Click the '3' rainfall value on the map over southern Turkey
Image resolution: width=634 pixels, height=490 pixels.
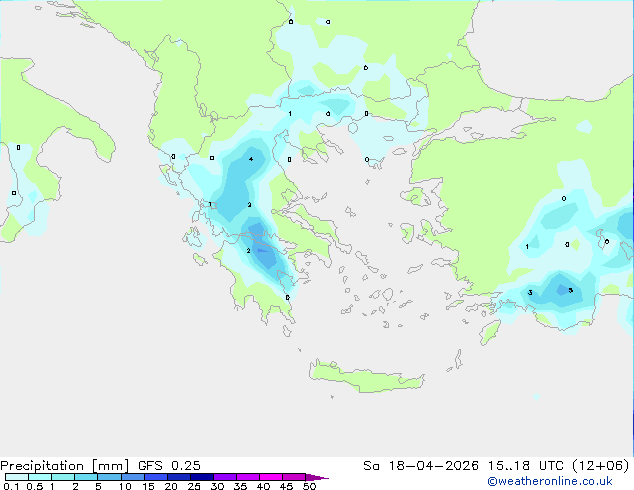530,293
